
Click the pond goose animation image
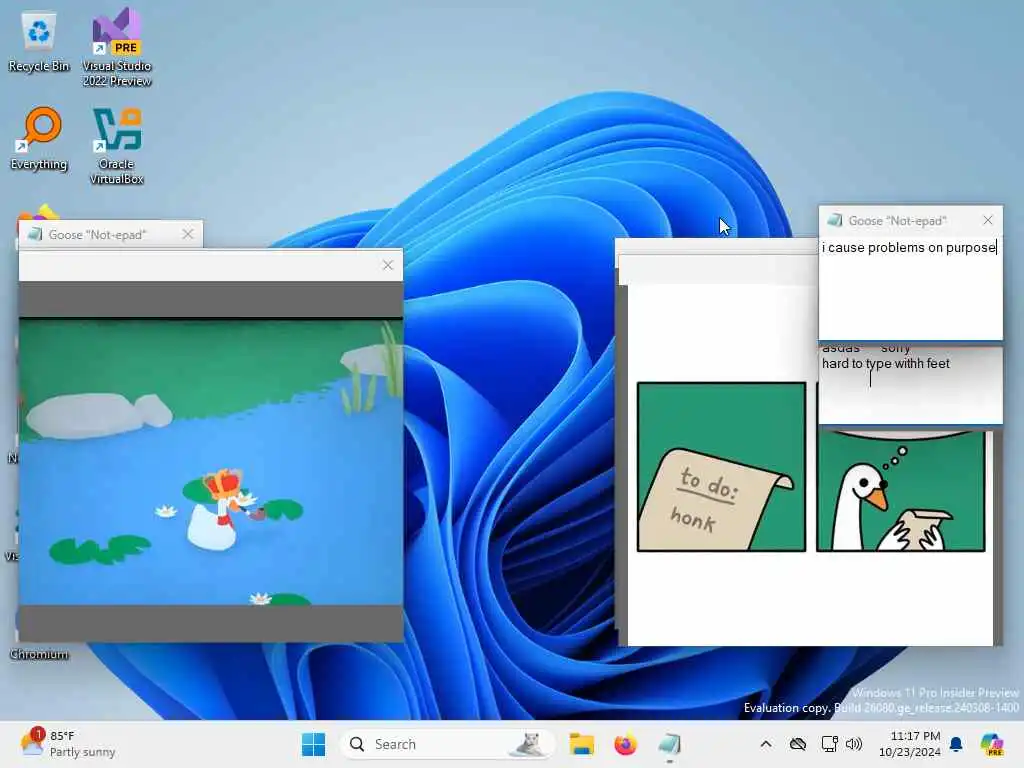tap(211, 461)
